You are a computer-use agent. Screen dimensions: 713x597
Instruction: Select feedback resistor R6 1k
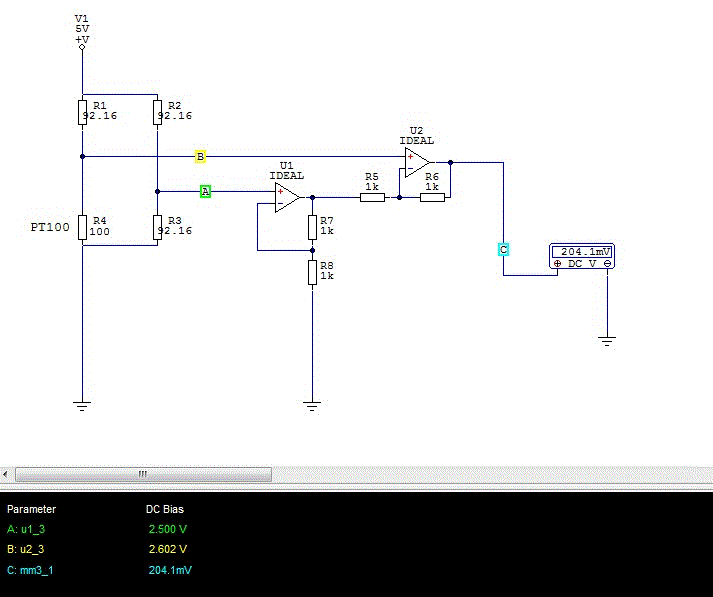[x=432, y=197]
